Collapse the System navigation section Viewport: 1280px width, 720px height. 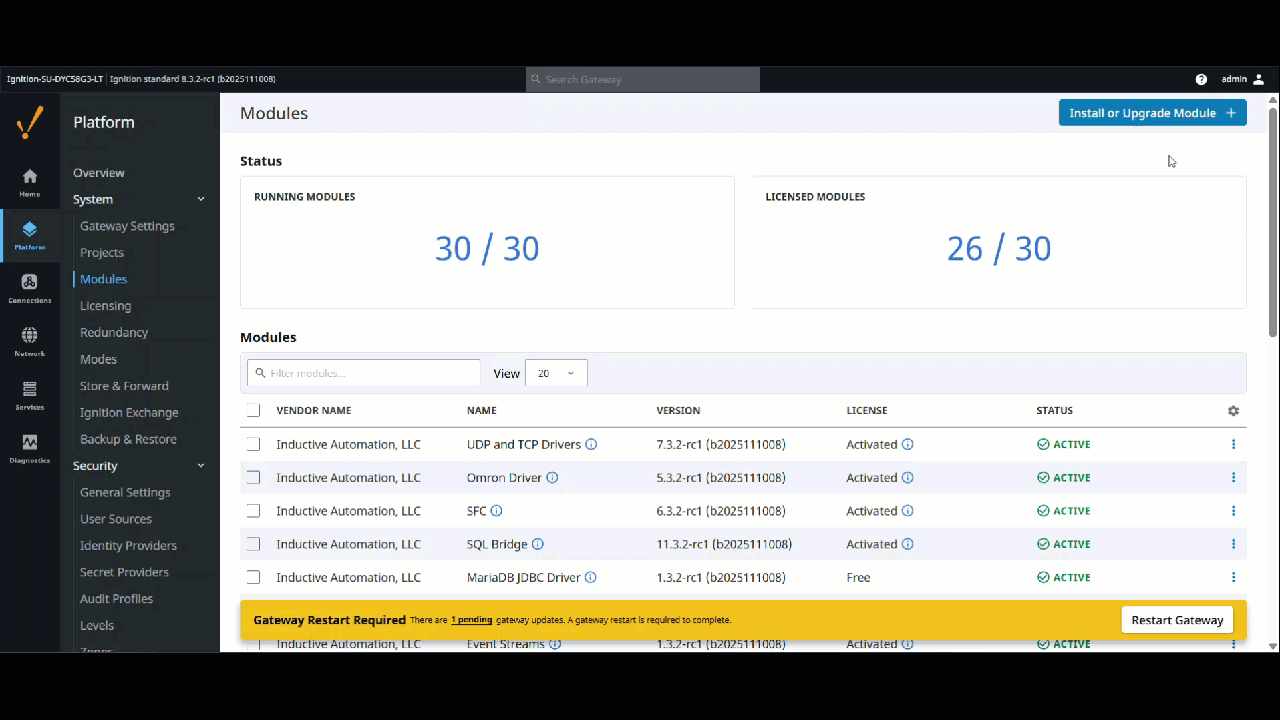200,199
